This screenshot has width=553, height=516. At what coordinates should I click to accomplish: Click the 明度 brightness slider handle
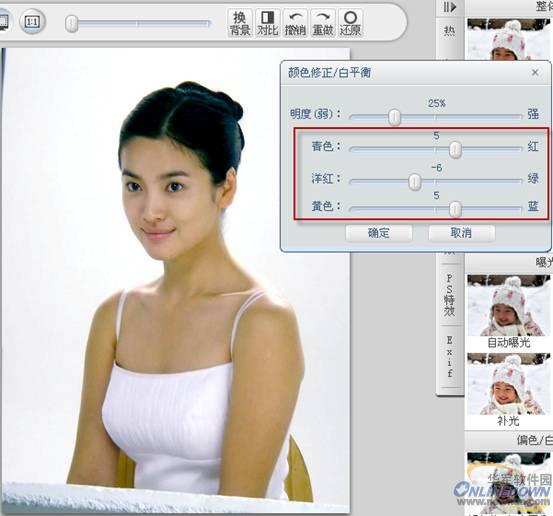click(394, 117)
